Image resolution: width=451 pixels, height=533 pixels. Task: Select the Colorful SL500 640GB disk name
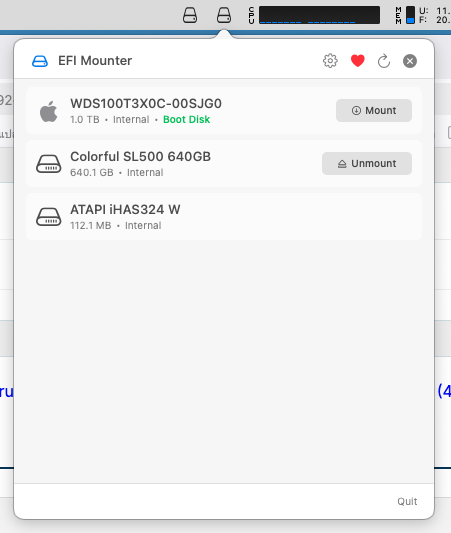click(x=140, y=157)
